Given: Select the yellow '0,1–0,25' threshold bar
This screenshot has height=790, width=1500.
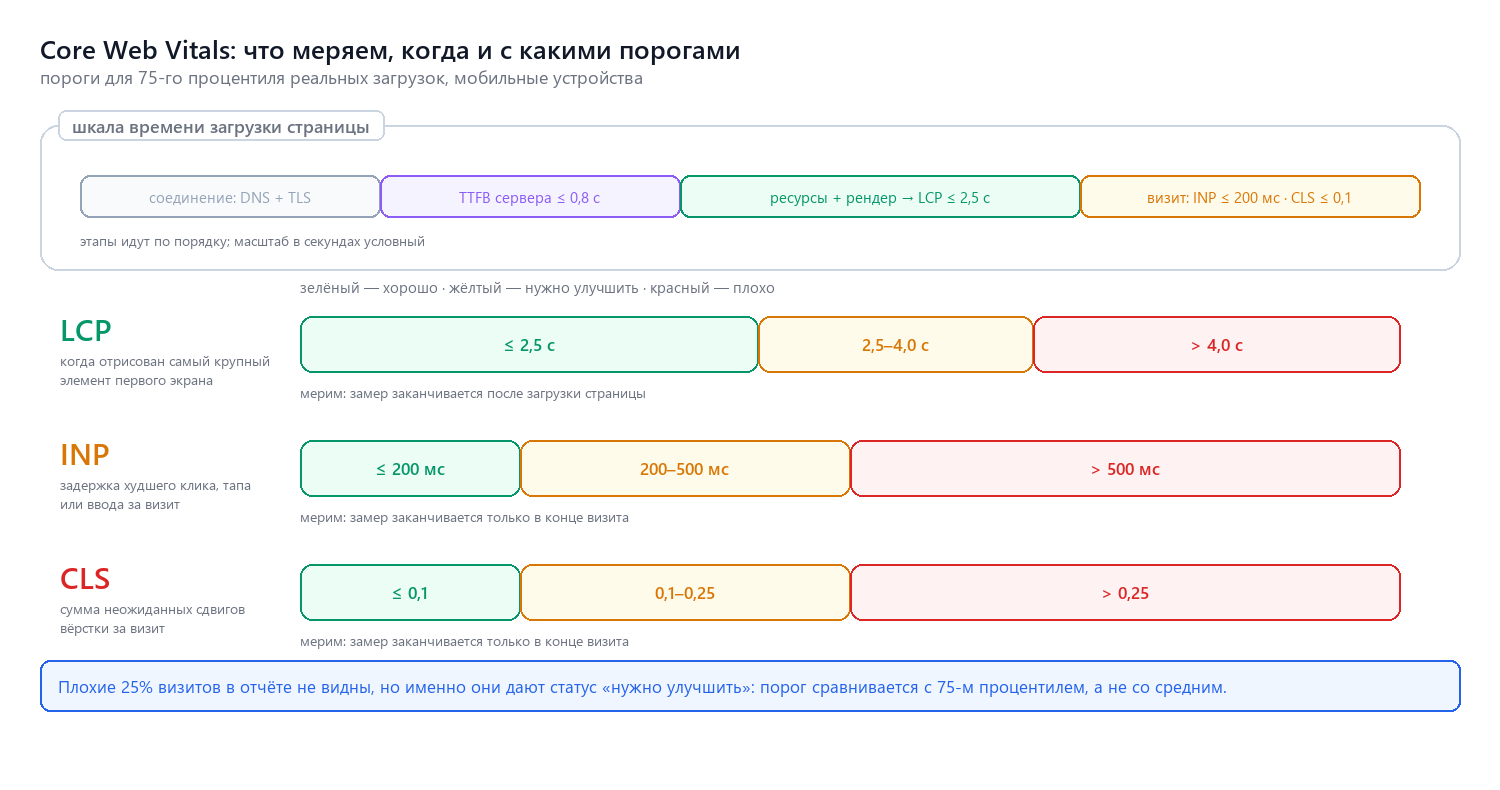Looking at the screenshot, I should [x=685, y=593].
